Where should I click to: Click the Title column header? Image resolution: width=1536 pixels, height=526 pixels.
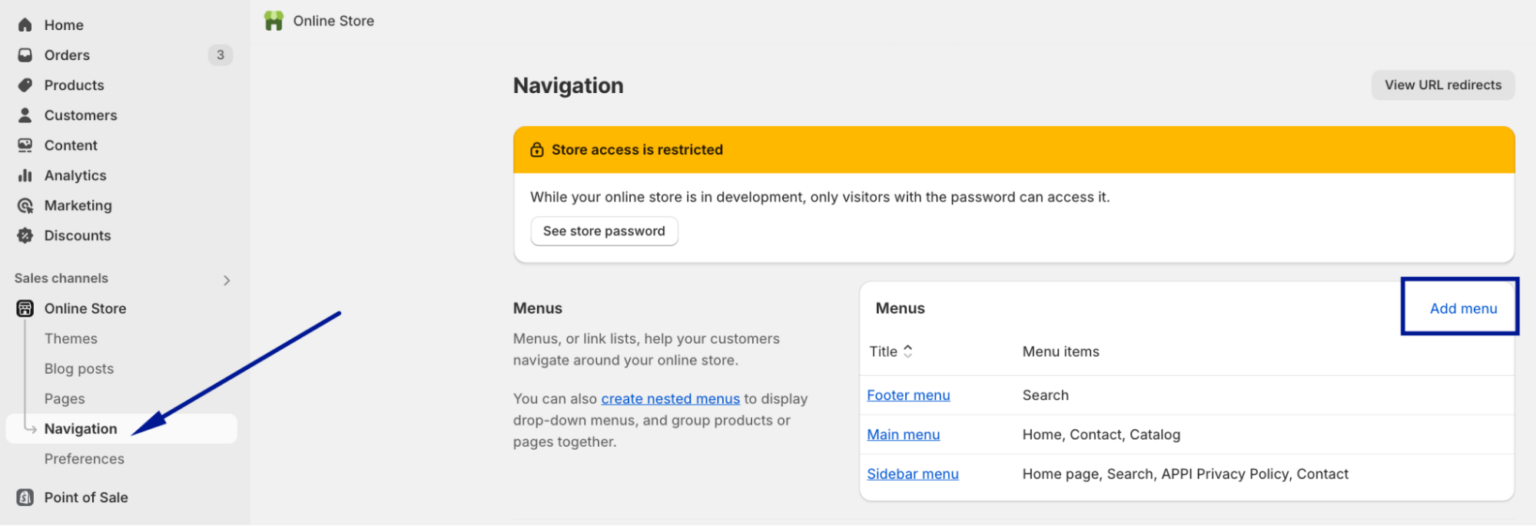(884, 351)
